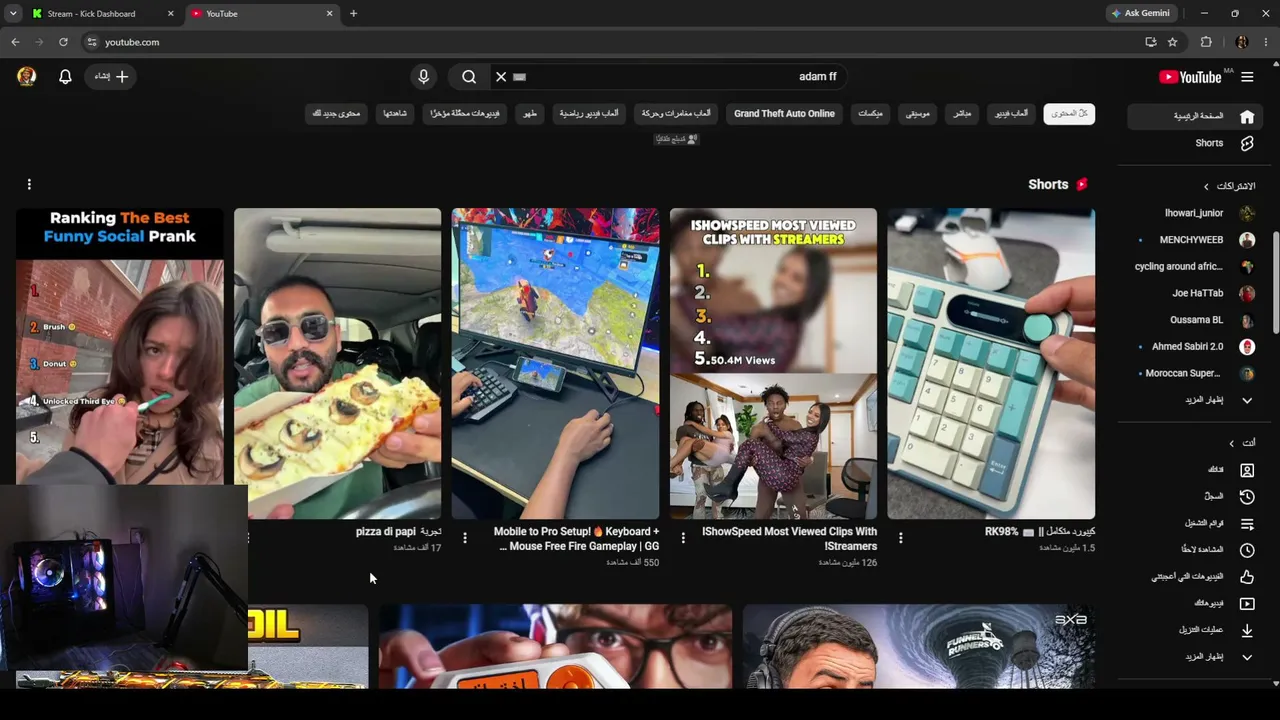Open options for the RK98 keyboard Short
The width and height of the screenshot is (1280, 720).
[x=900, y=538]
